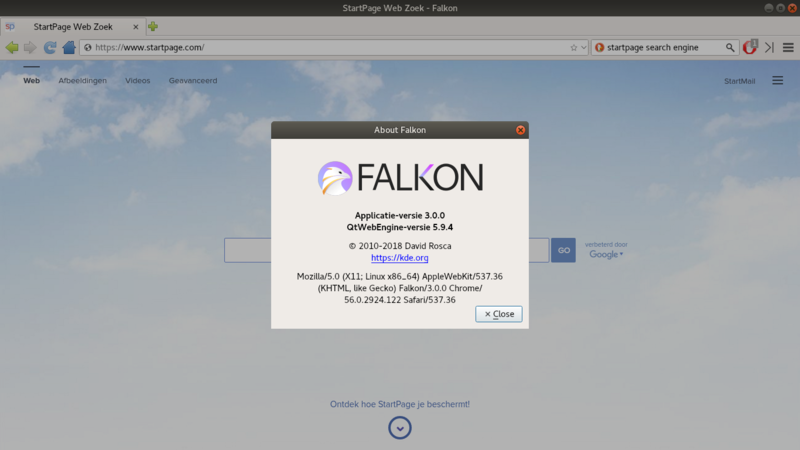800x450 pixels.
Task: Go forward with the gray arrow
Action: pos(30,47)
